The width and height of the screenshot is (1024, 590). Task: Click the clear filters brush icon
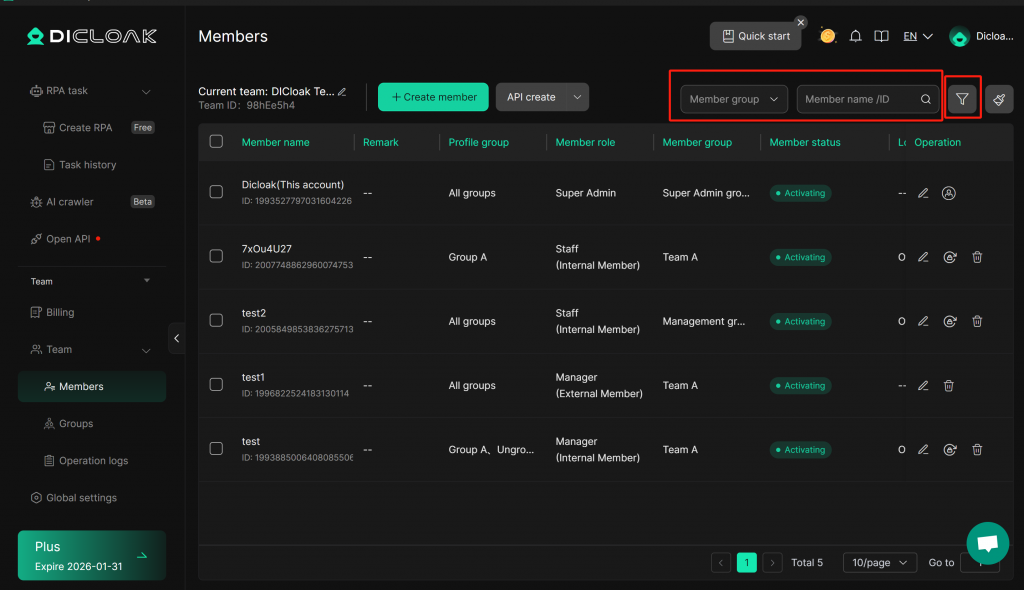(x=999, y=99)
